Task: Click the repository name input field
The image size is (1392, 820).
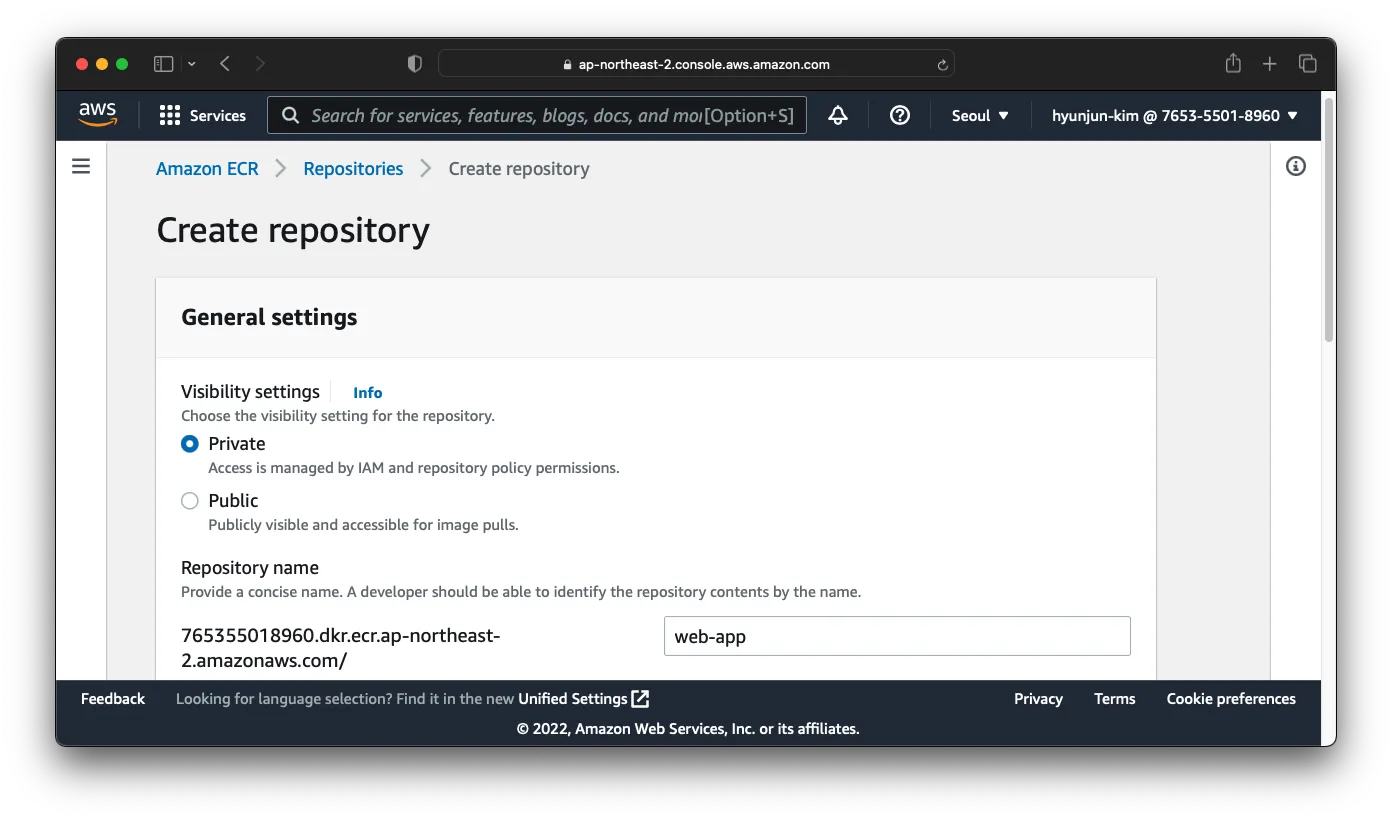Action: 896,636
